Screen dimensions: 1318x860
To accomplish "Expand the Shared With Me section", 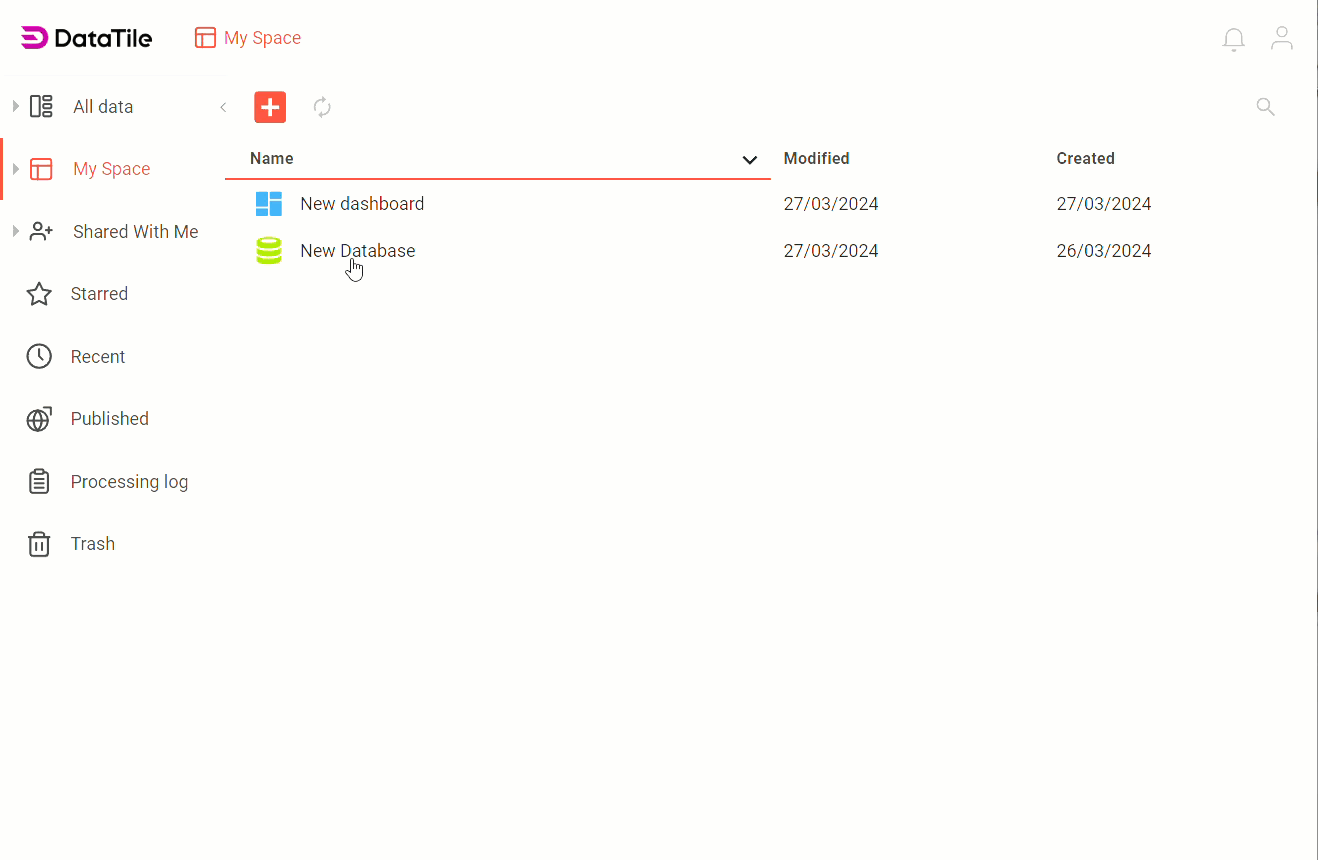I will click(15, 230).
